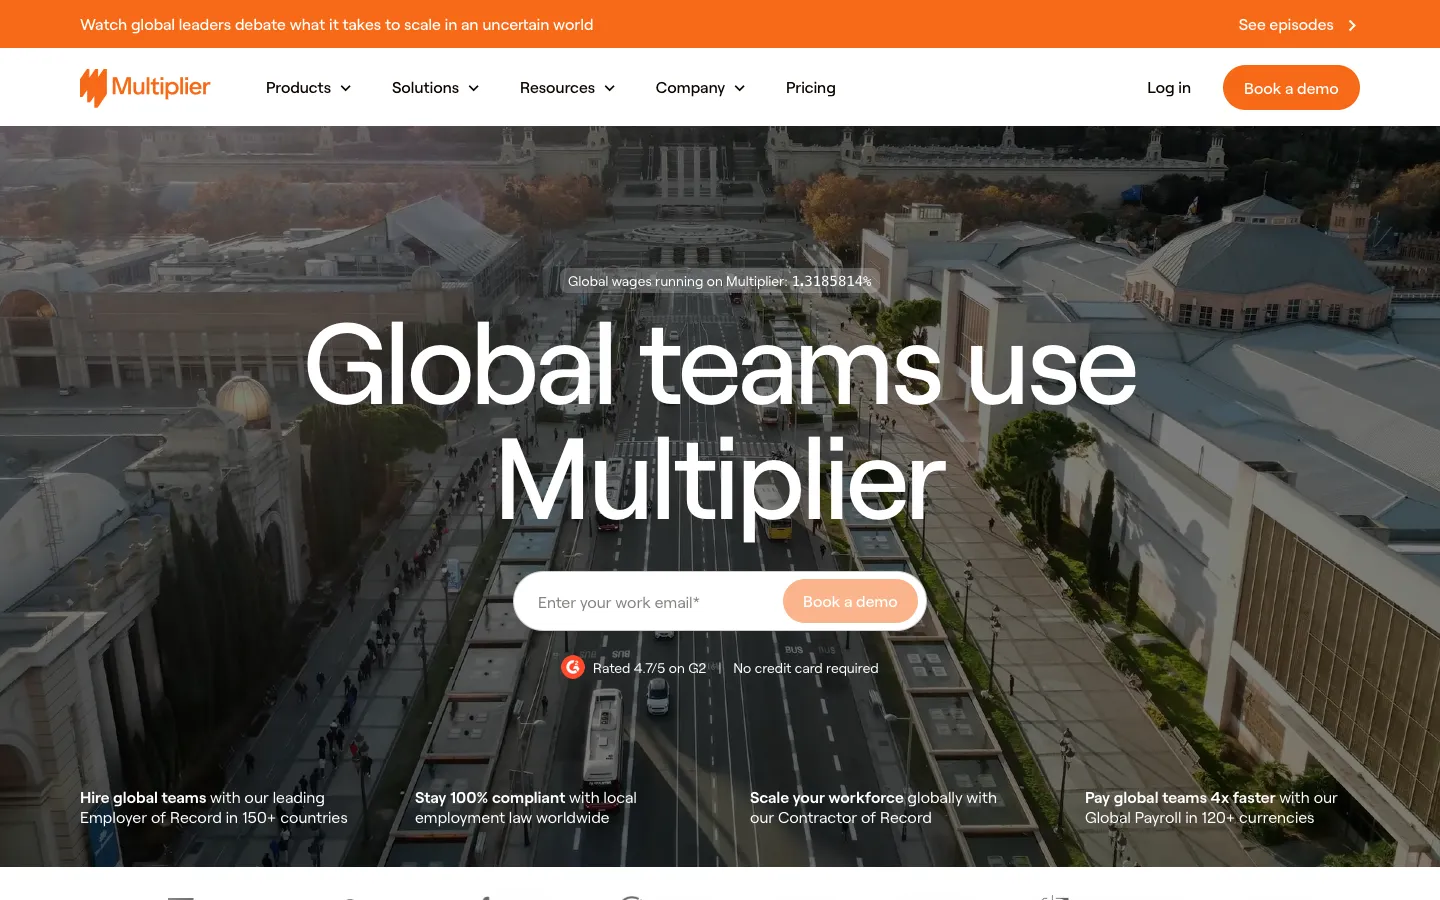
Task: Click the chevron arrow beside See episodes
Action: (1352, 25)
